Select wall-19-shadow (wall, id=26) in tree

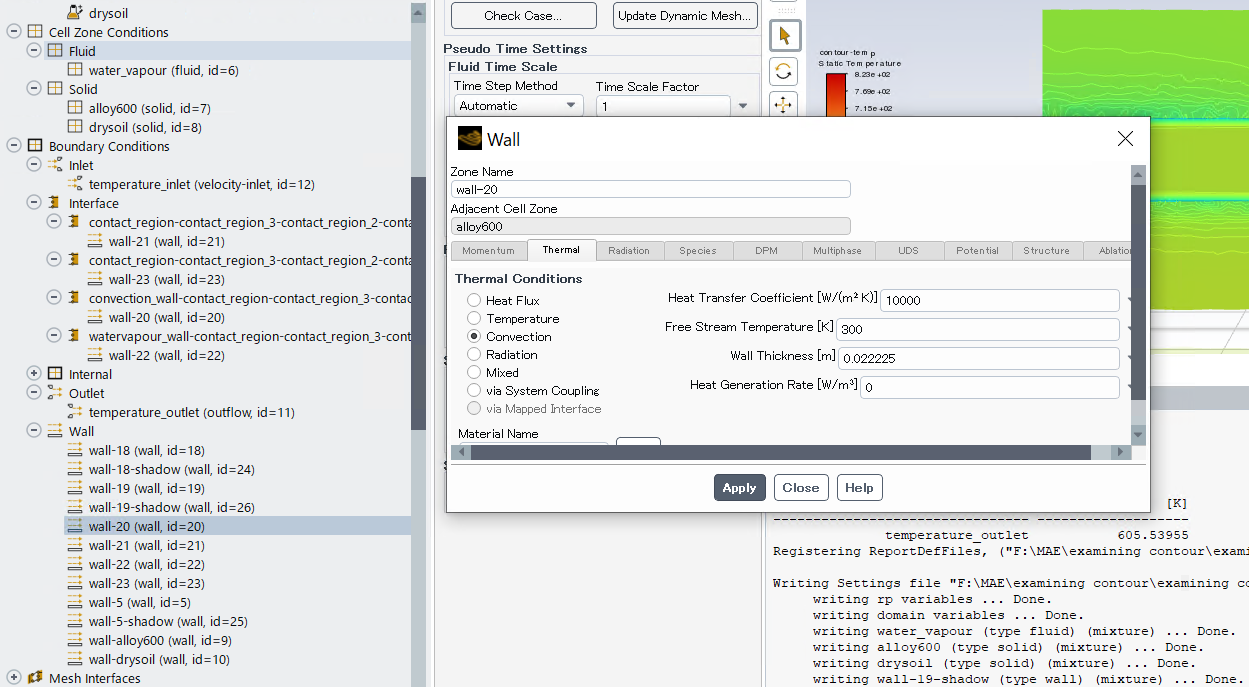172,507
